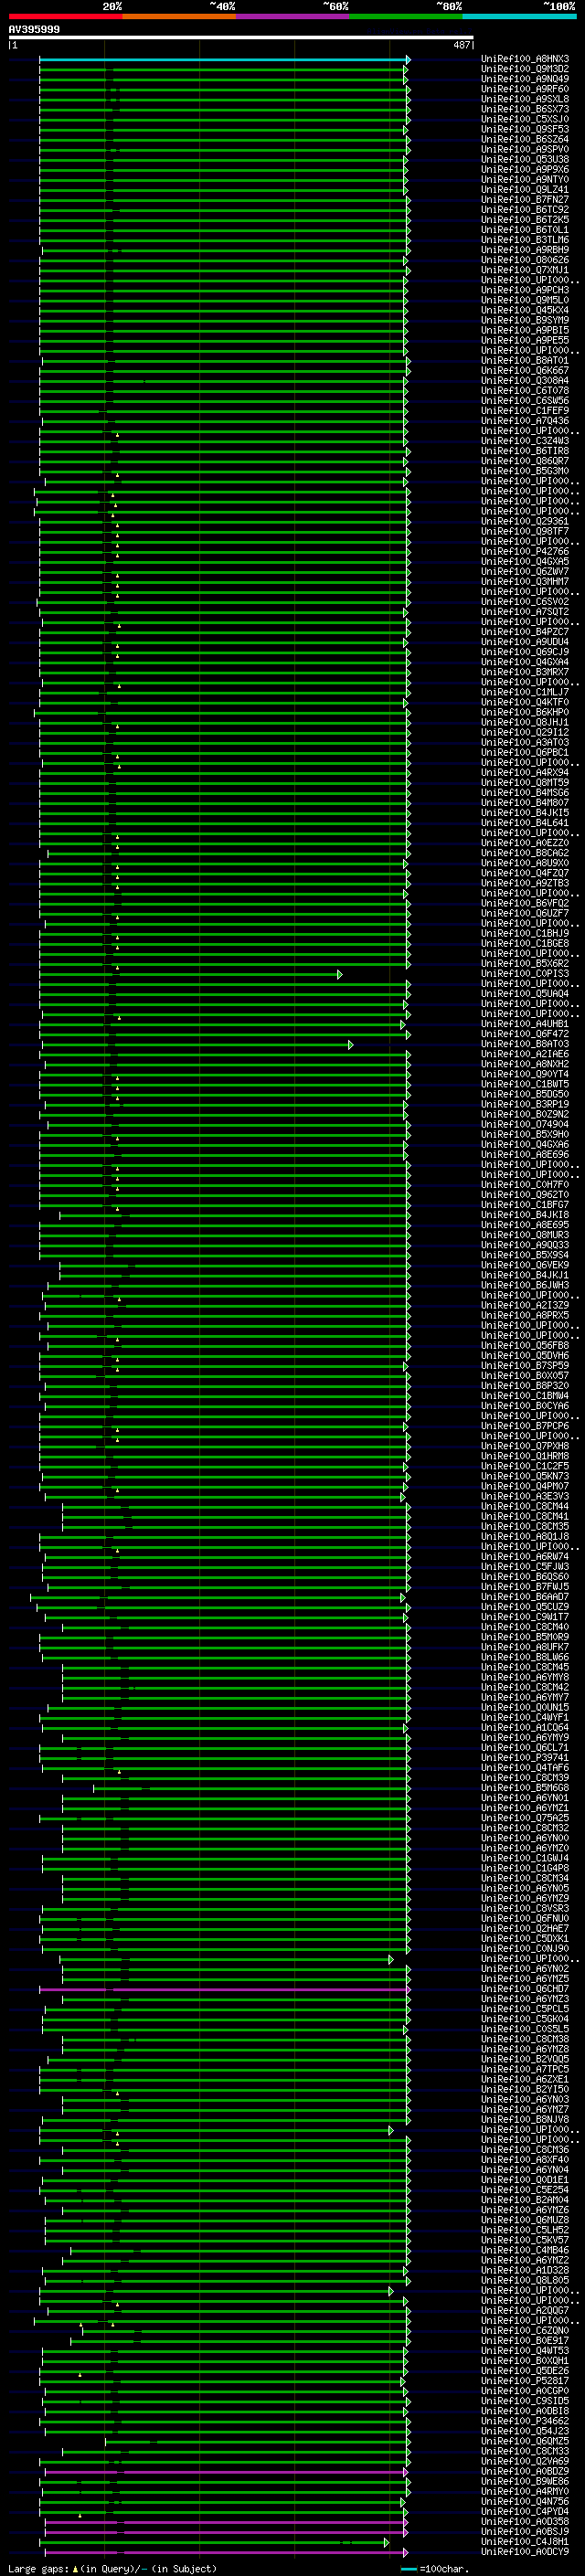Select hit label UniRef100_Q86QR7
This screenshot has width=585, height=2576.
click(x=525, y=461)
